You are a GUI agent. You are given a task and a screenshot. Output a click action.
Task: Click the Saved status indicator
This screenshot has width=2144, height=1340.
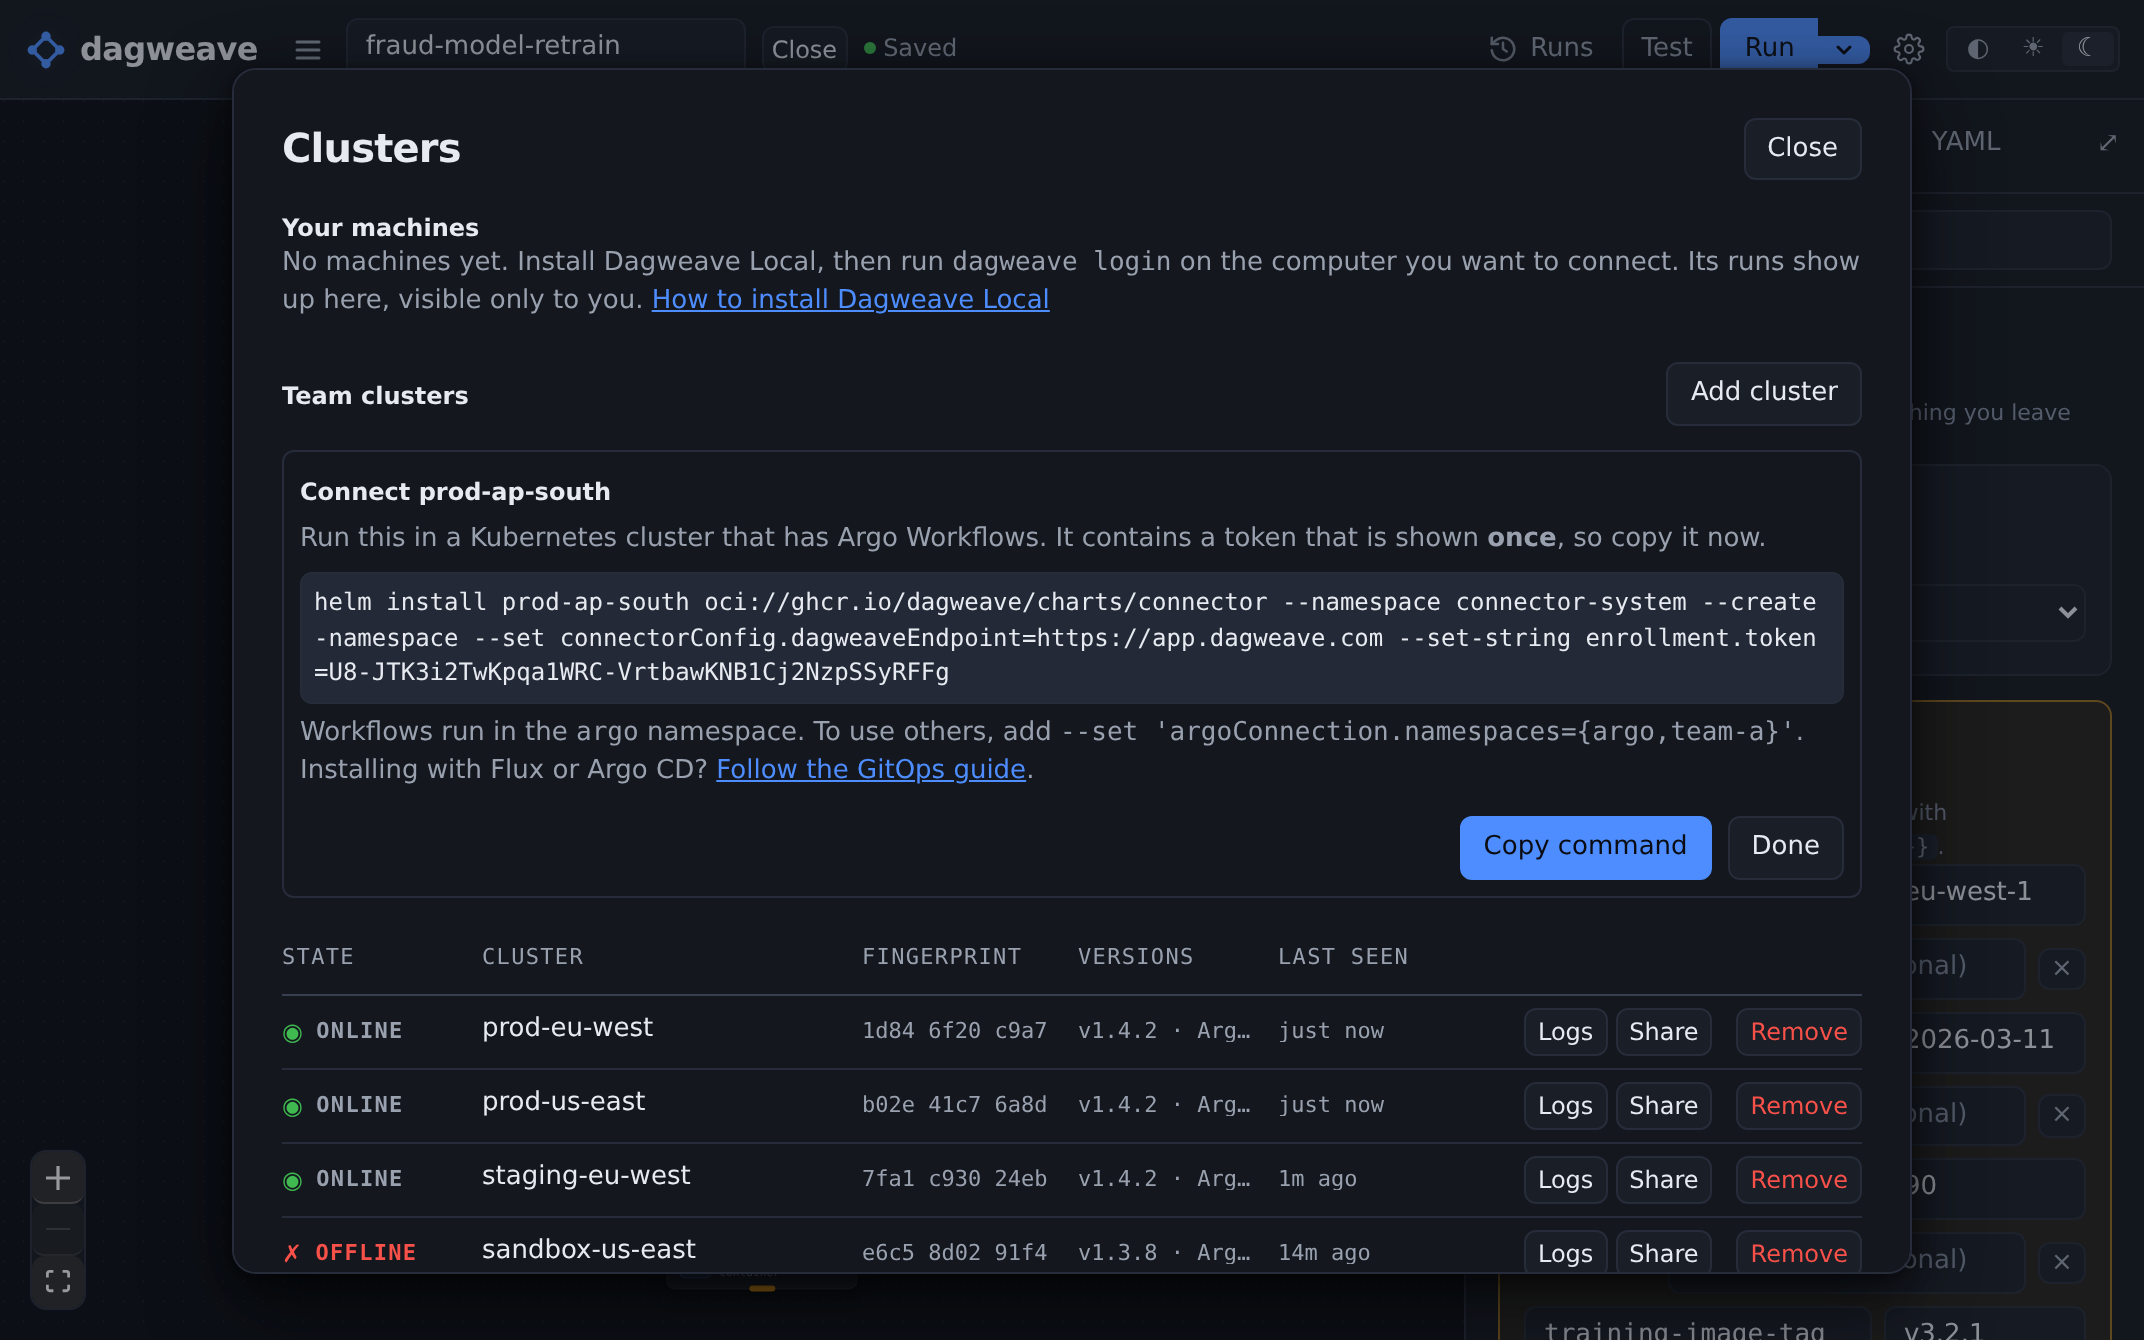[910, 48]
